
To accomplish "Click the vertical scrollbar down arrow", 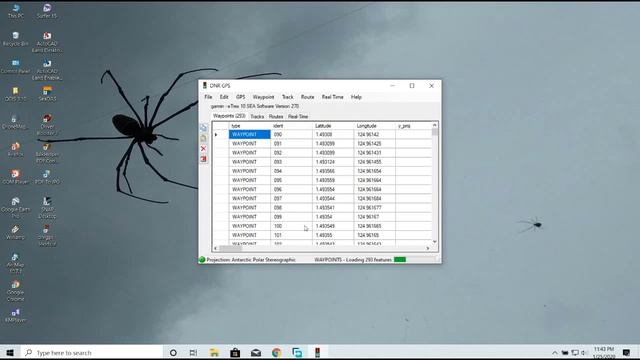I will [435, 242].
